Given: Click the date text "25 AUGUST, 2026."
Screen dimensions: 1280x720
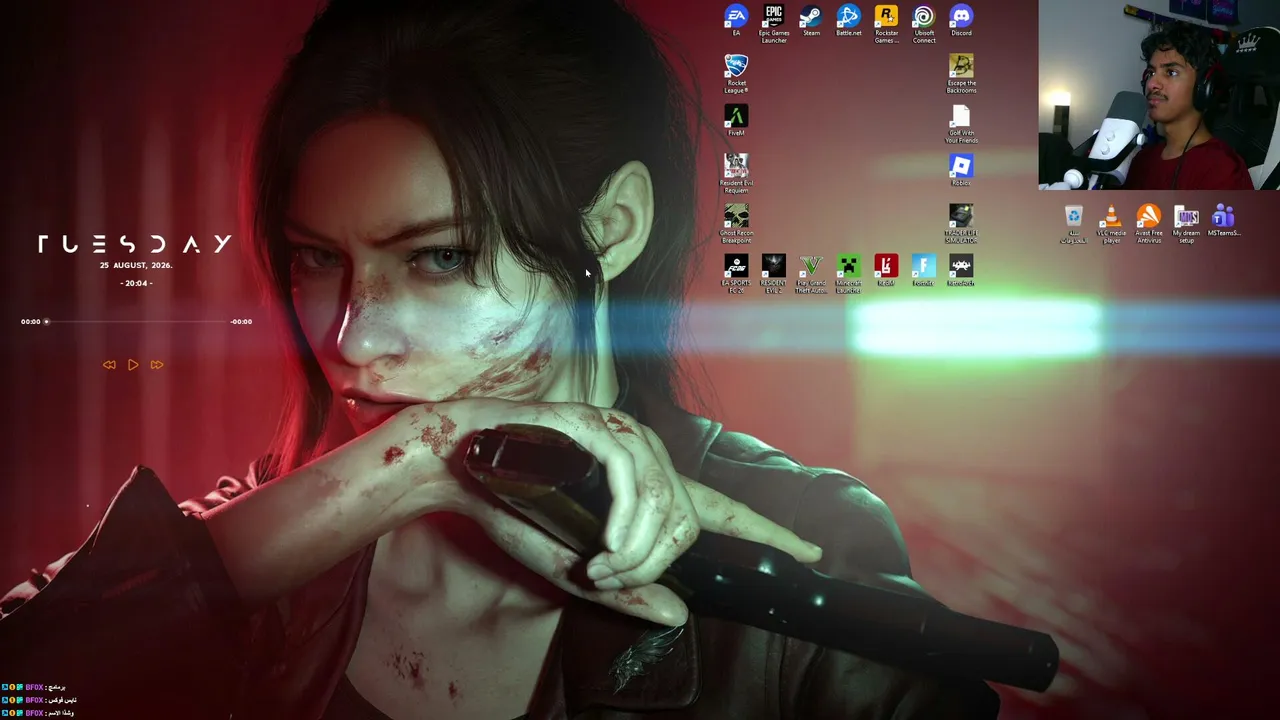Looking at the screenshot, I should point(136,266).
